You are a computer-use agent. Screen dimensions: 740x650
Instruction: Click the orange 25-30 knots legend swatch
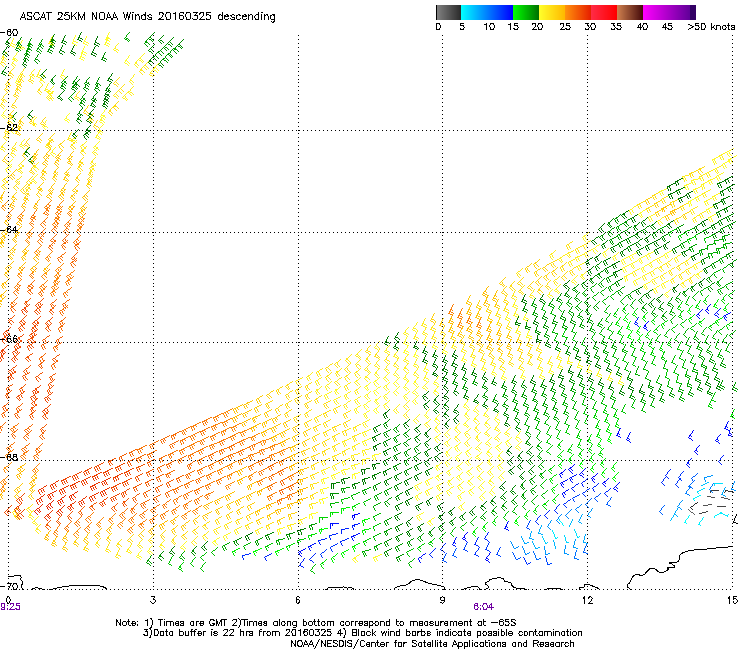[578, 12]
